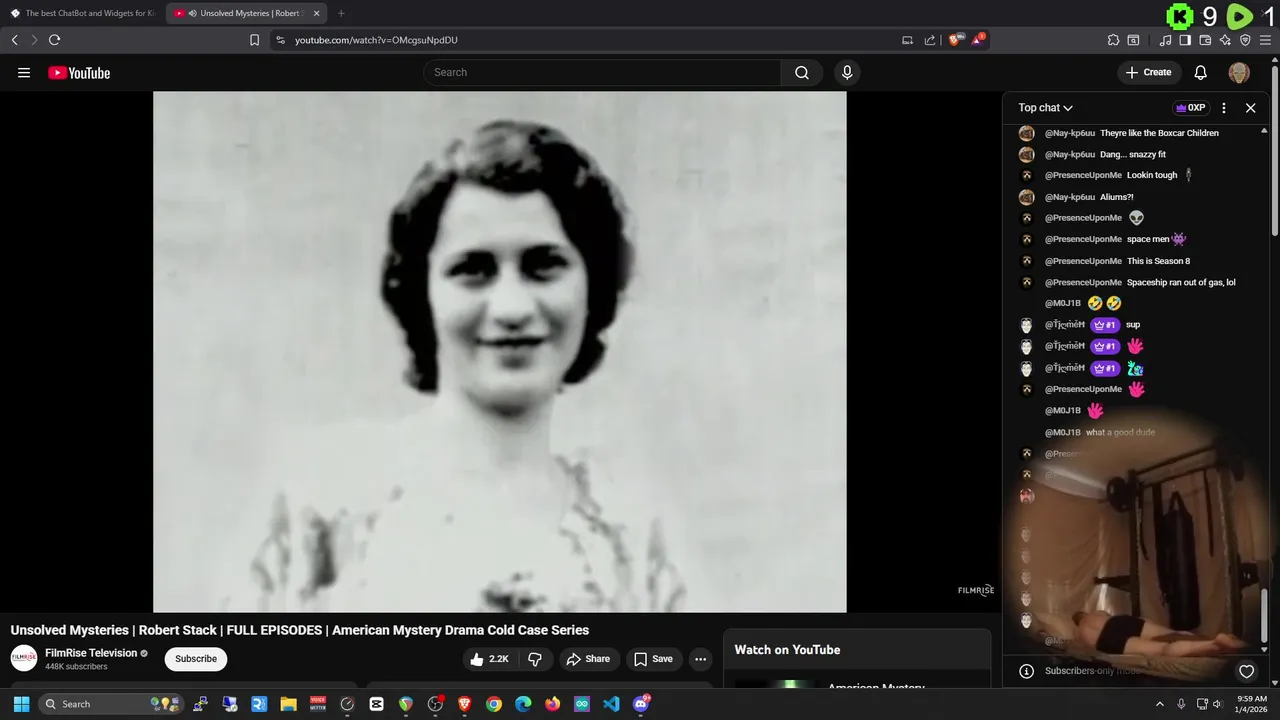Screen dimensions: 1280x720
Task: Open live chat options three-dot menu
Action: [1224, 108]
